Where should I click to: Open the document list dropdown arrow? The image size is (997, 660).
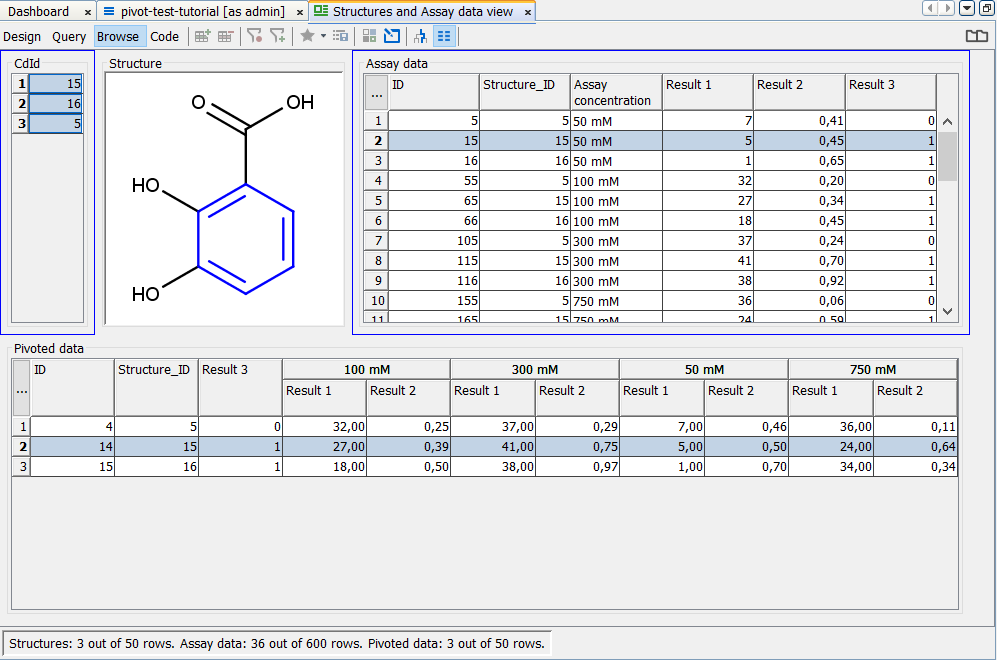[967, 9]
